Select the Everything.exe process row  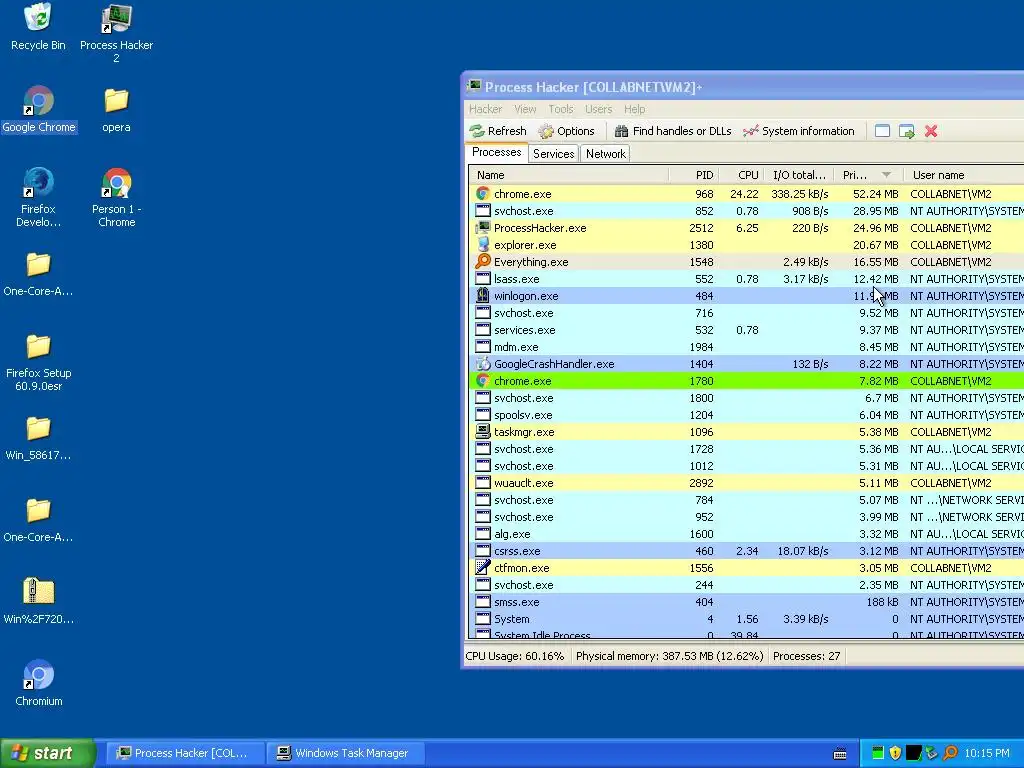[x=746, y=262]
